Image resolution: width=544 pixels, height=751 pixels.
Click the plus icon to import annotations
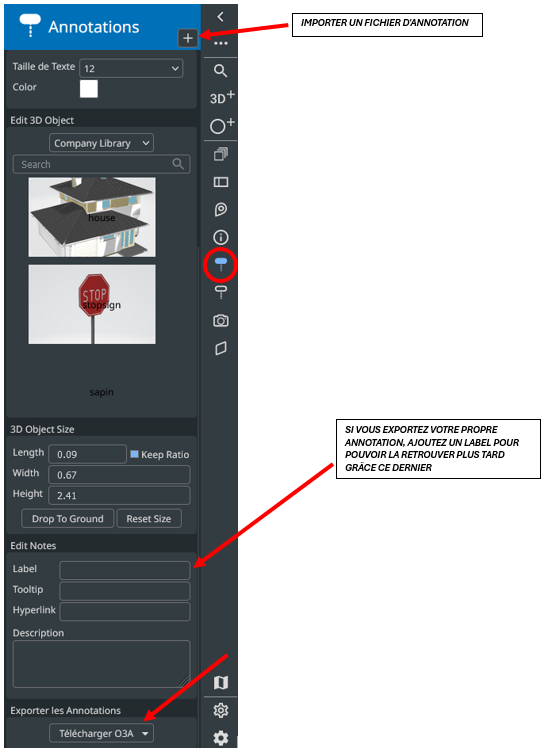pyautogui.click(x=188, y=38)
